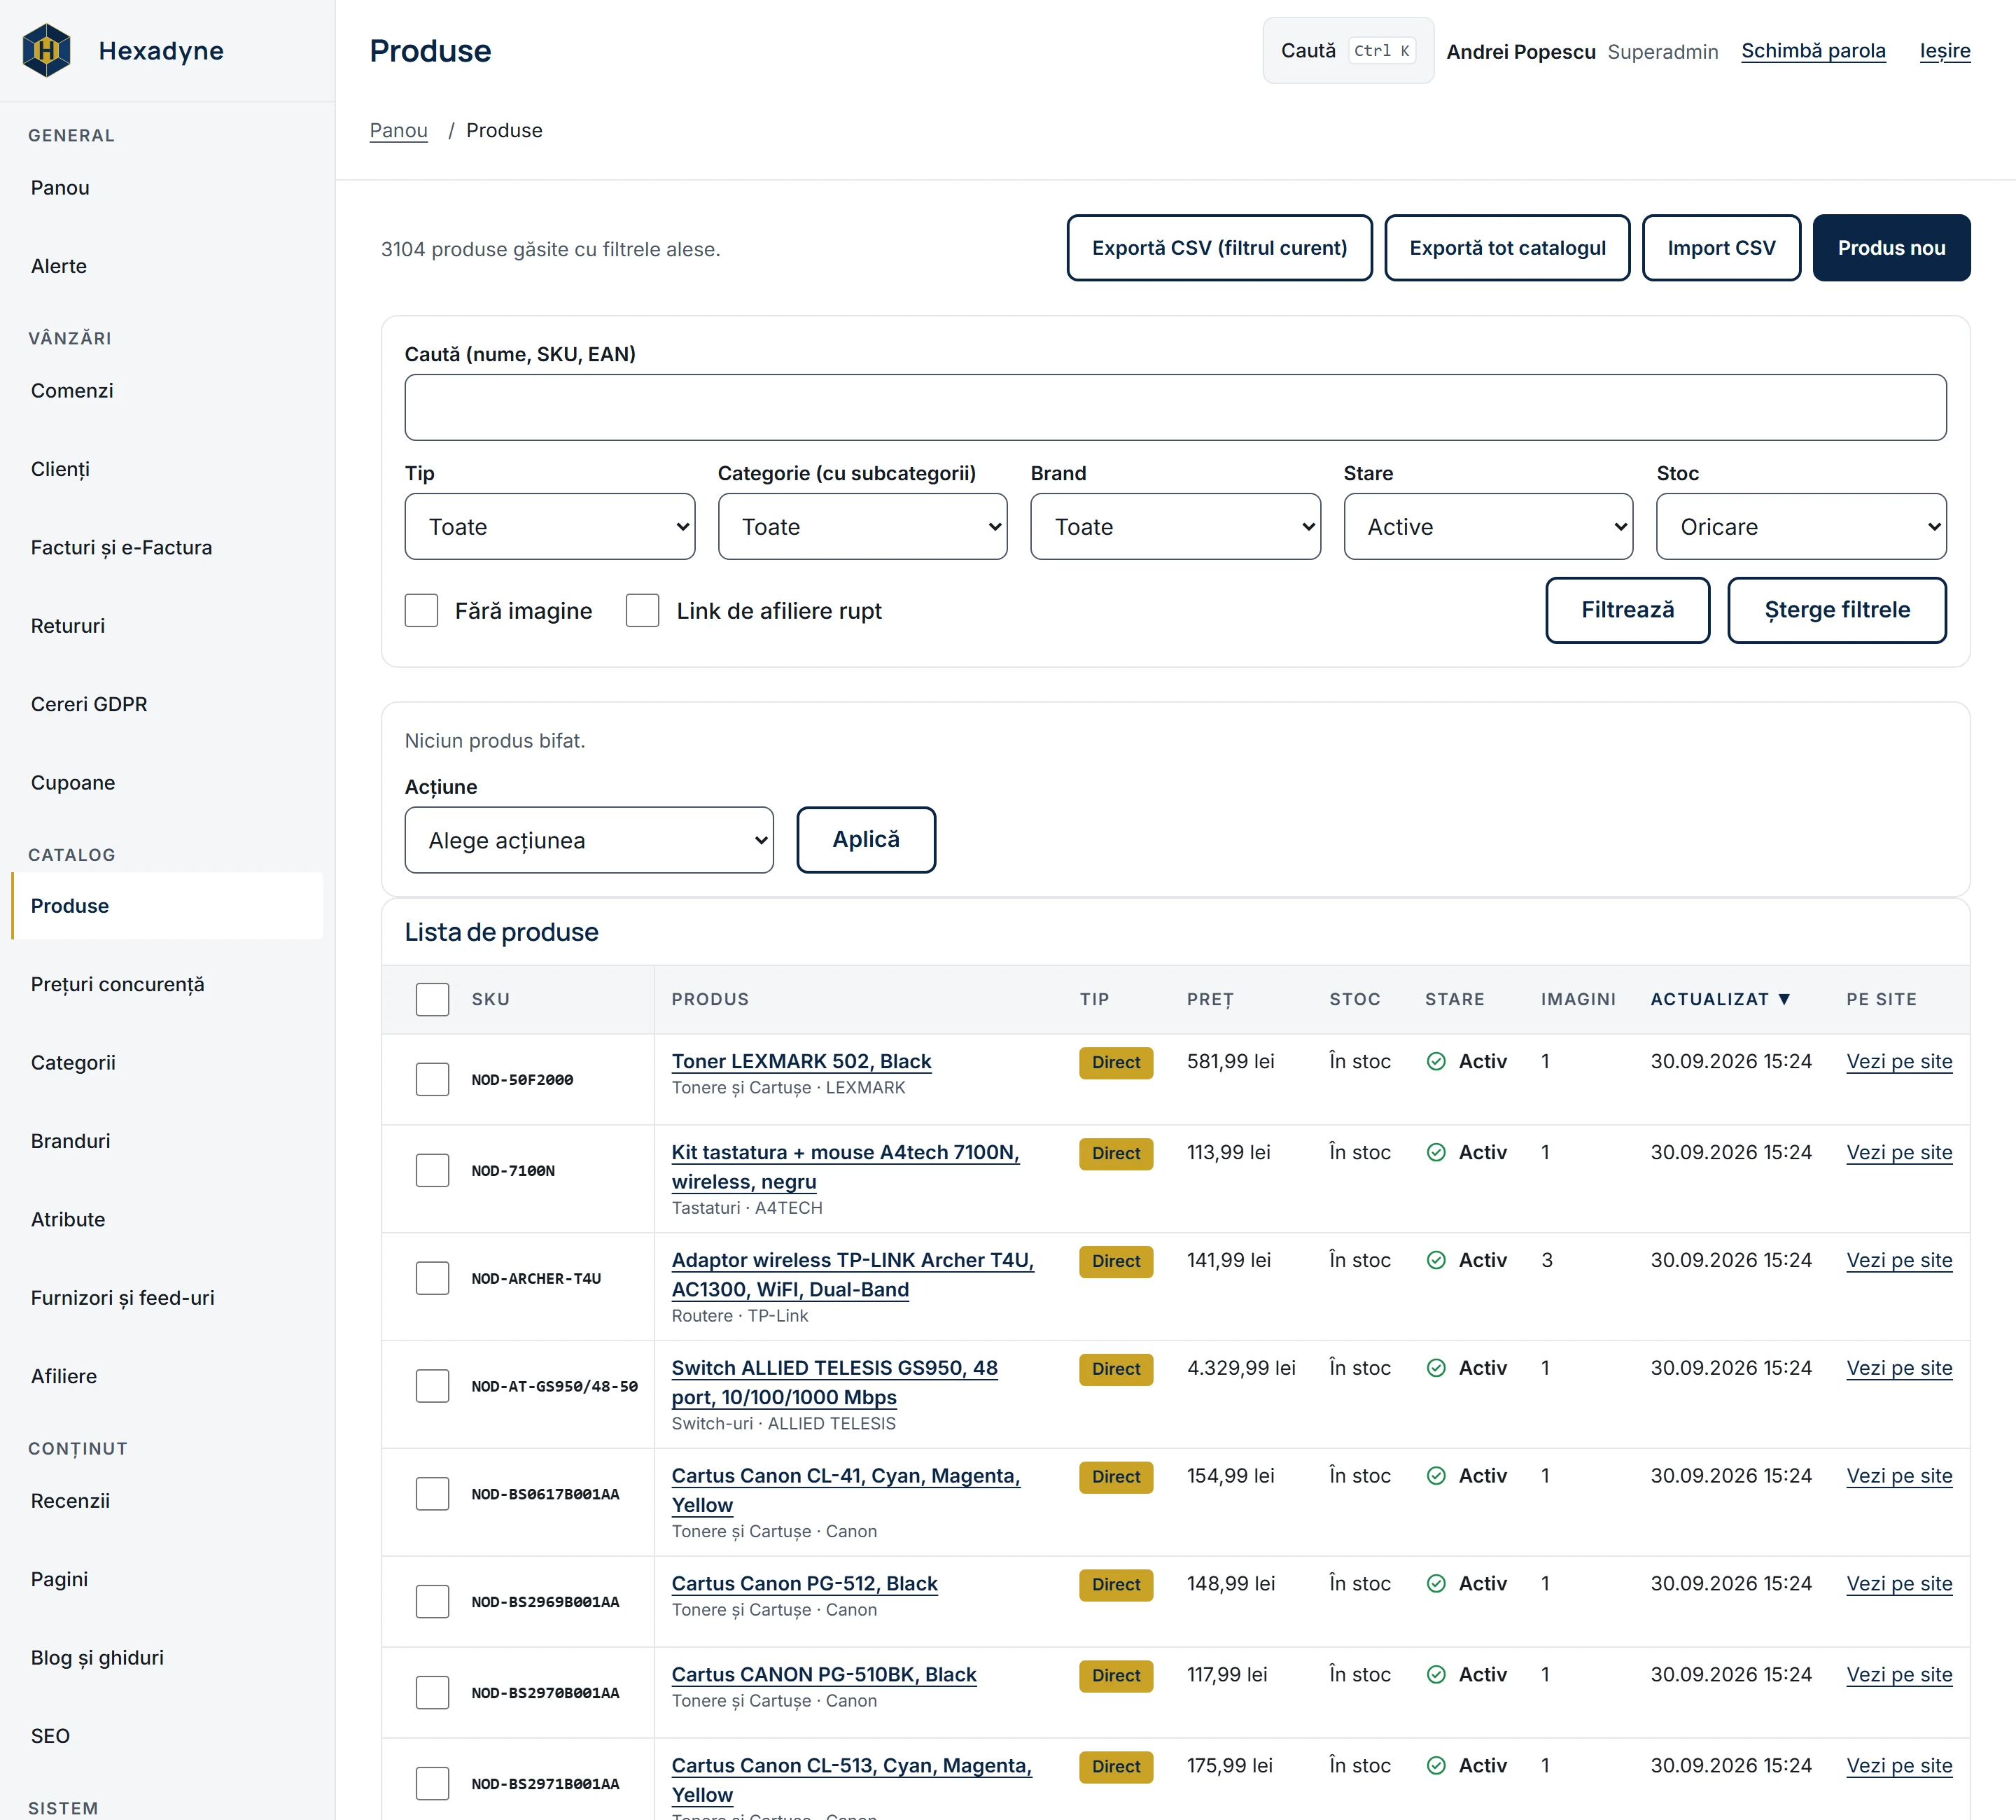Click the Activ check icon for Toner LEXMARK row

tap(1436, 1061)
